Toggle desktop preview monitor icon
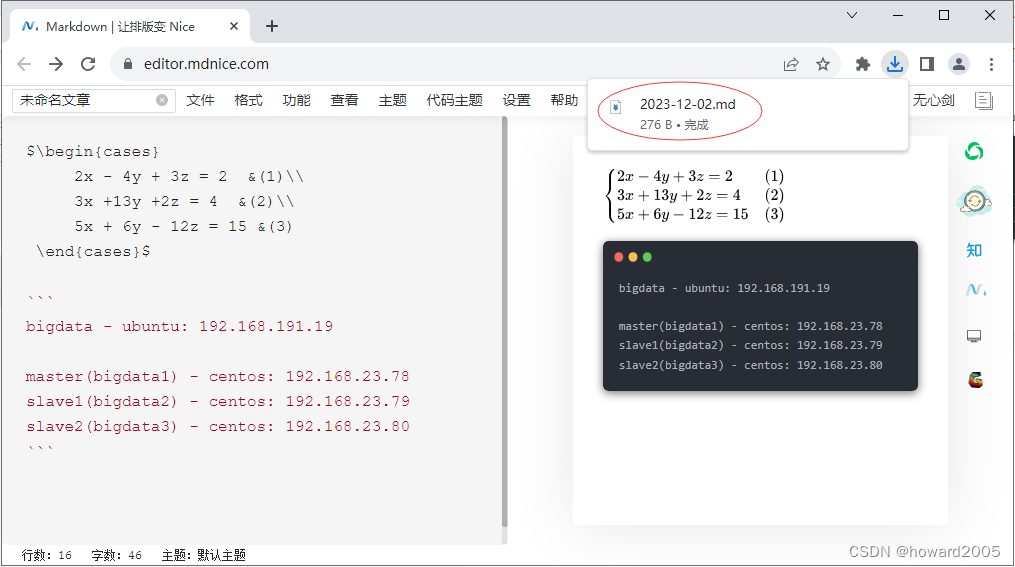The width and height of the screenshot is (1015, 567). tap(974, 336)
